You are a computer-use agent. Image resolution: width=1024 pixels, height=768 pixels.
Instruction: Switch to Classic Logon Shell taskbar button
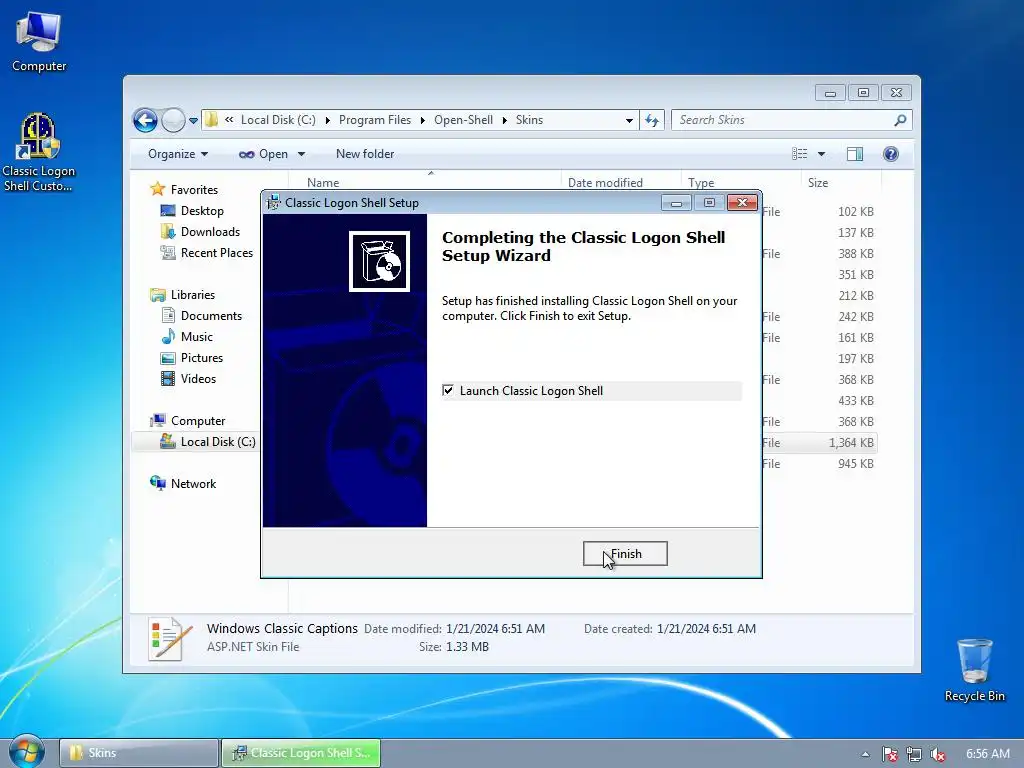pos(301,753)
